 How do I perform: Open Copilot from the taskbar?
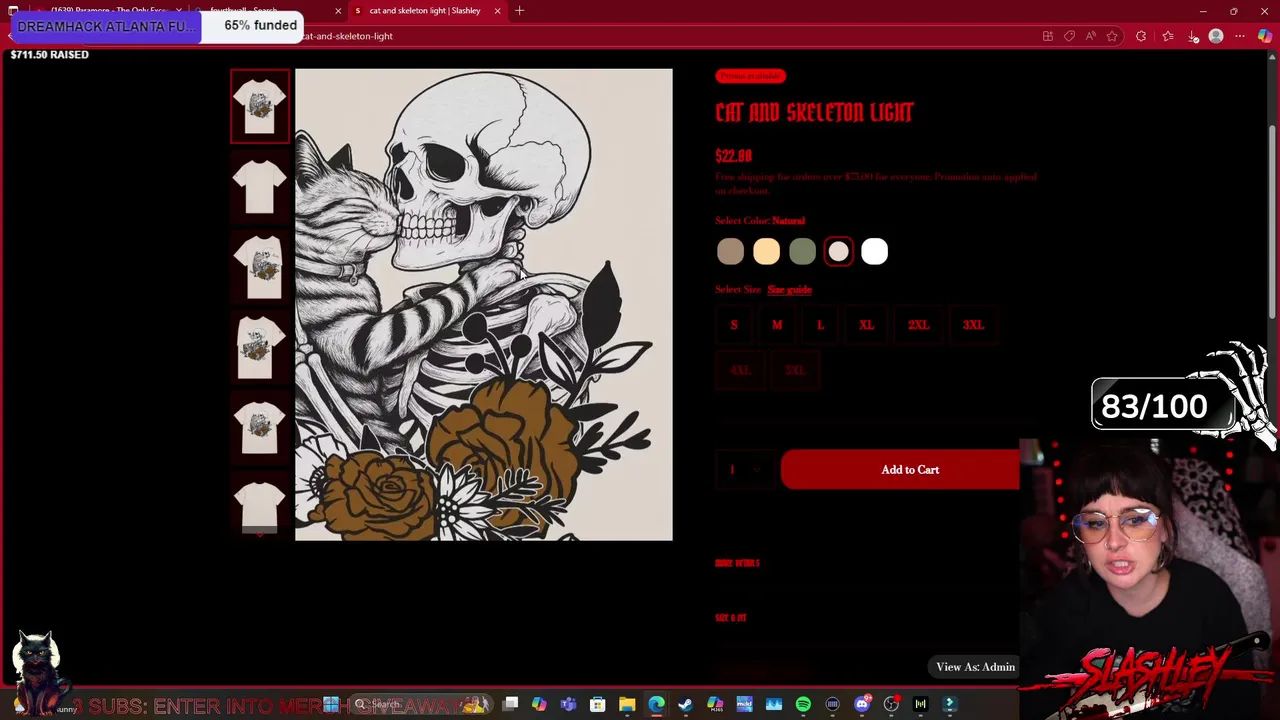(539, 704)
